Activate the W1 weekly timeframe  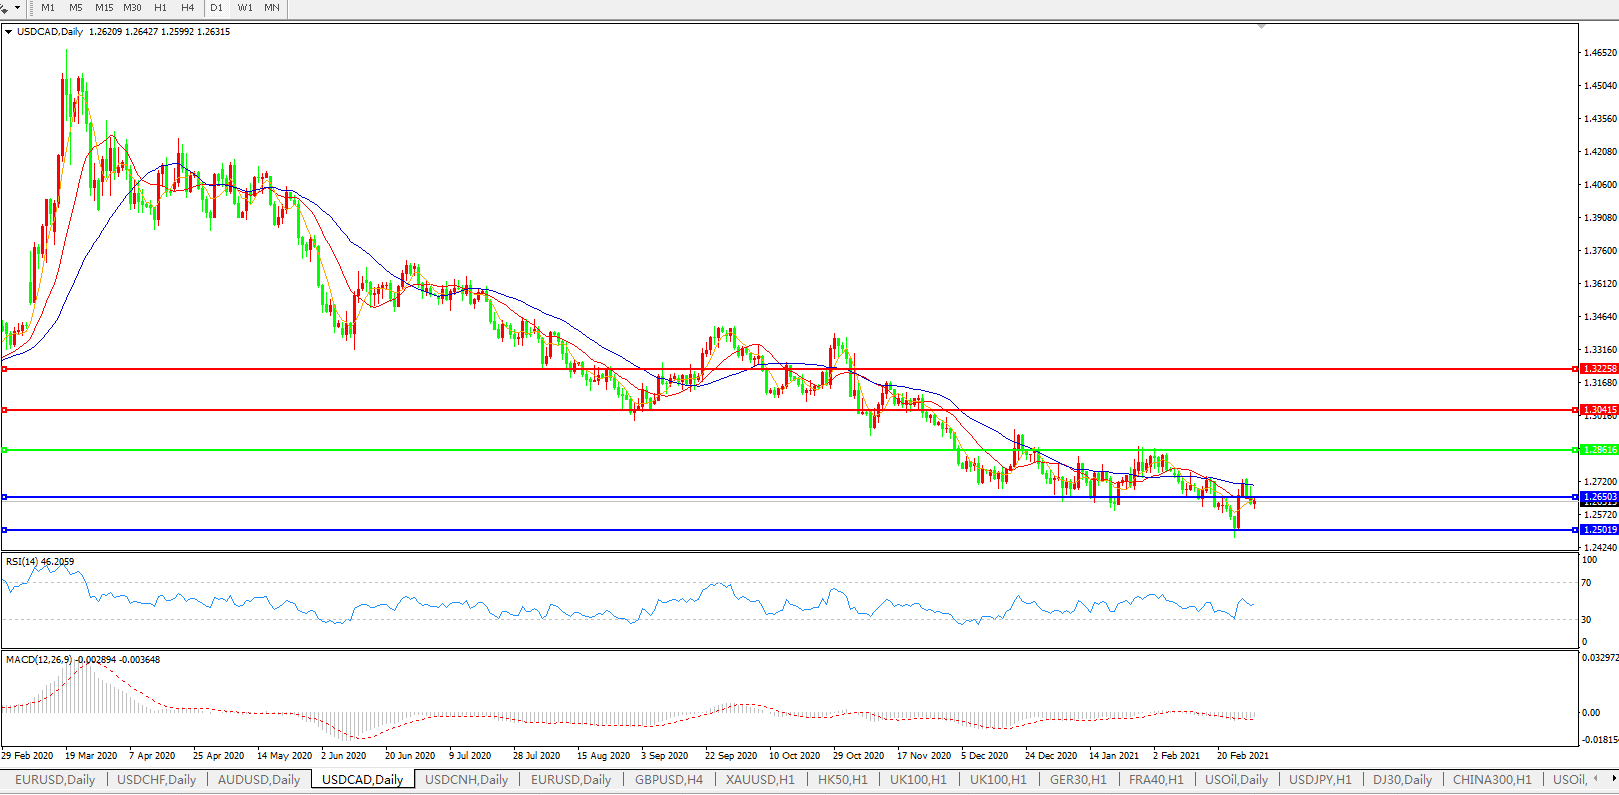(x=245, y=8)
